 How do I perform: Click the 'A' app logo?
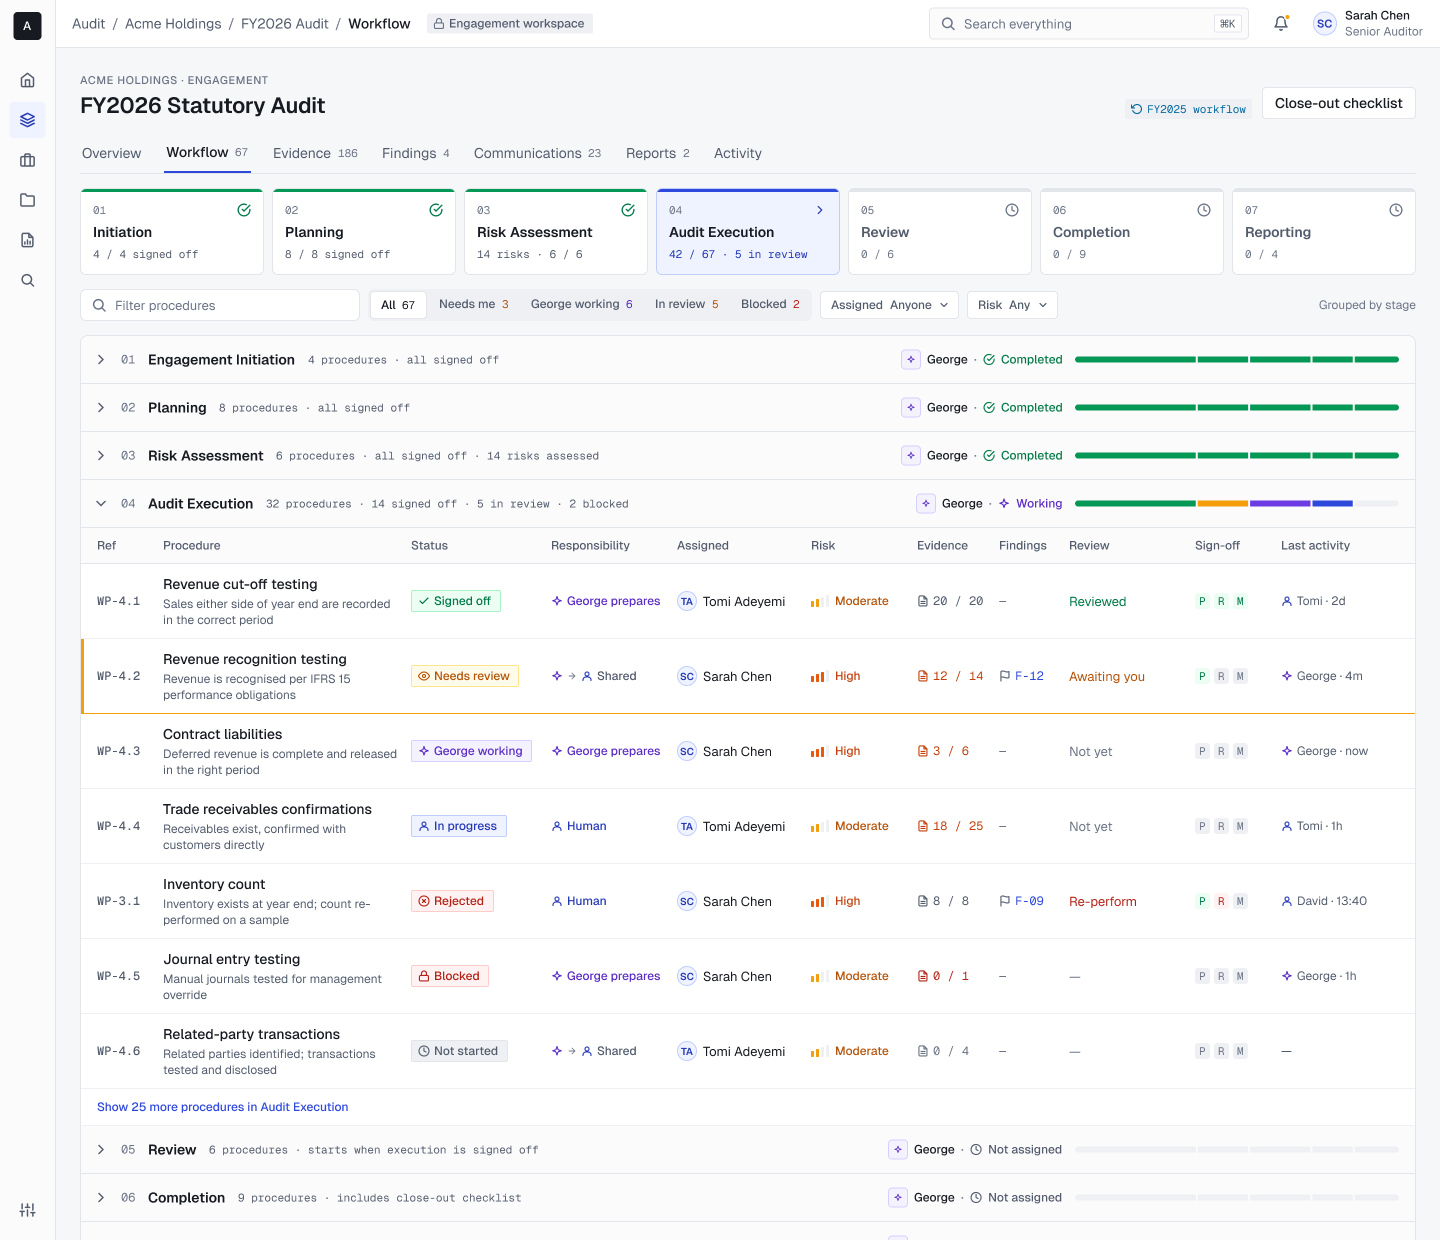click(27, 26)
